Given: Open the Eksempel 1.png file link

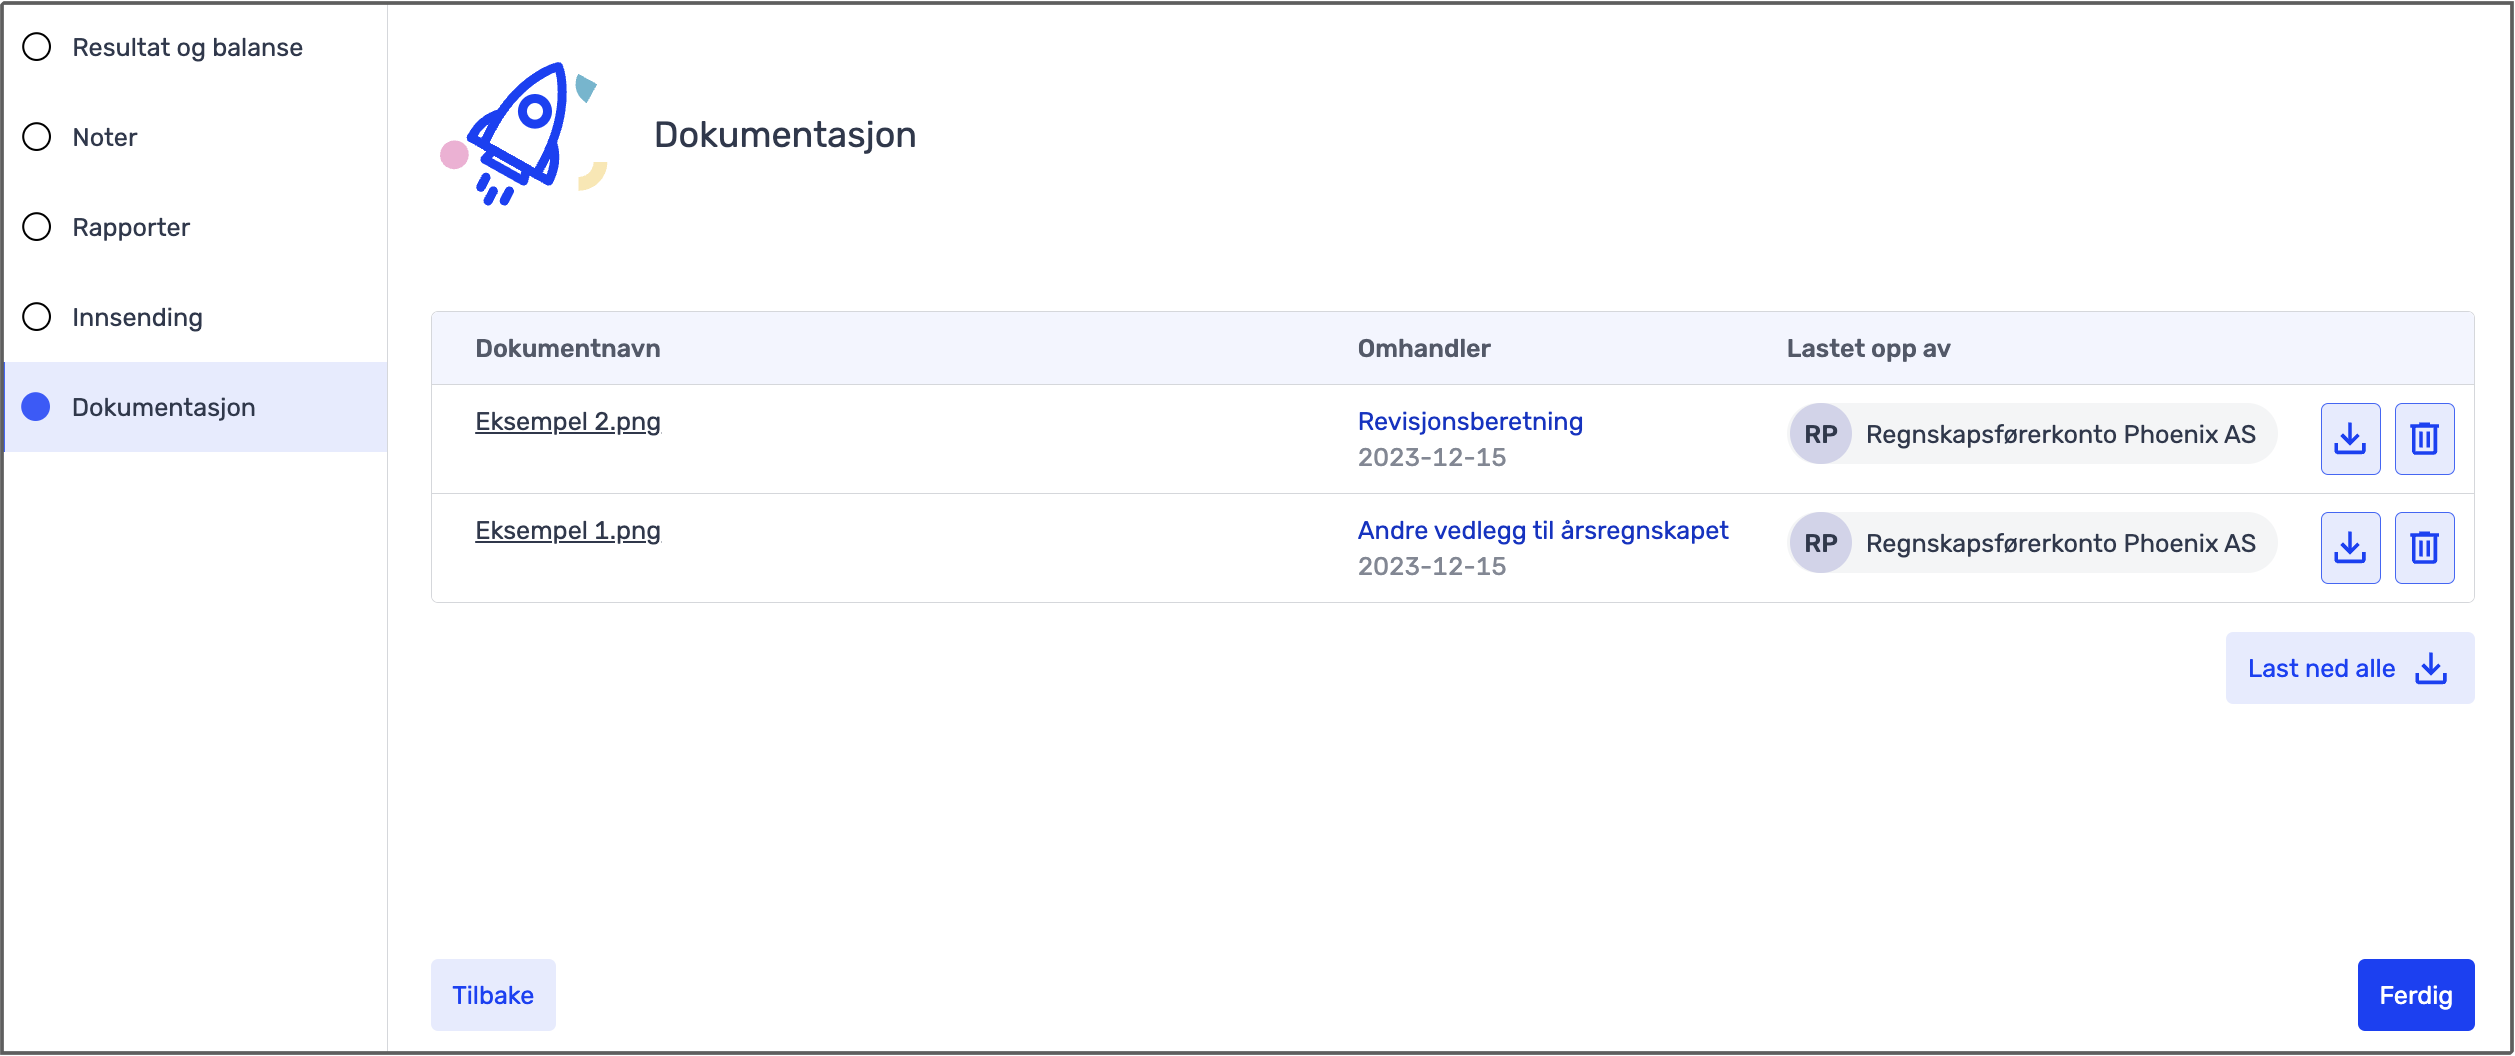Looking at the screenshot, I should 568,531.
